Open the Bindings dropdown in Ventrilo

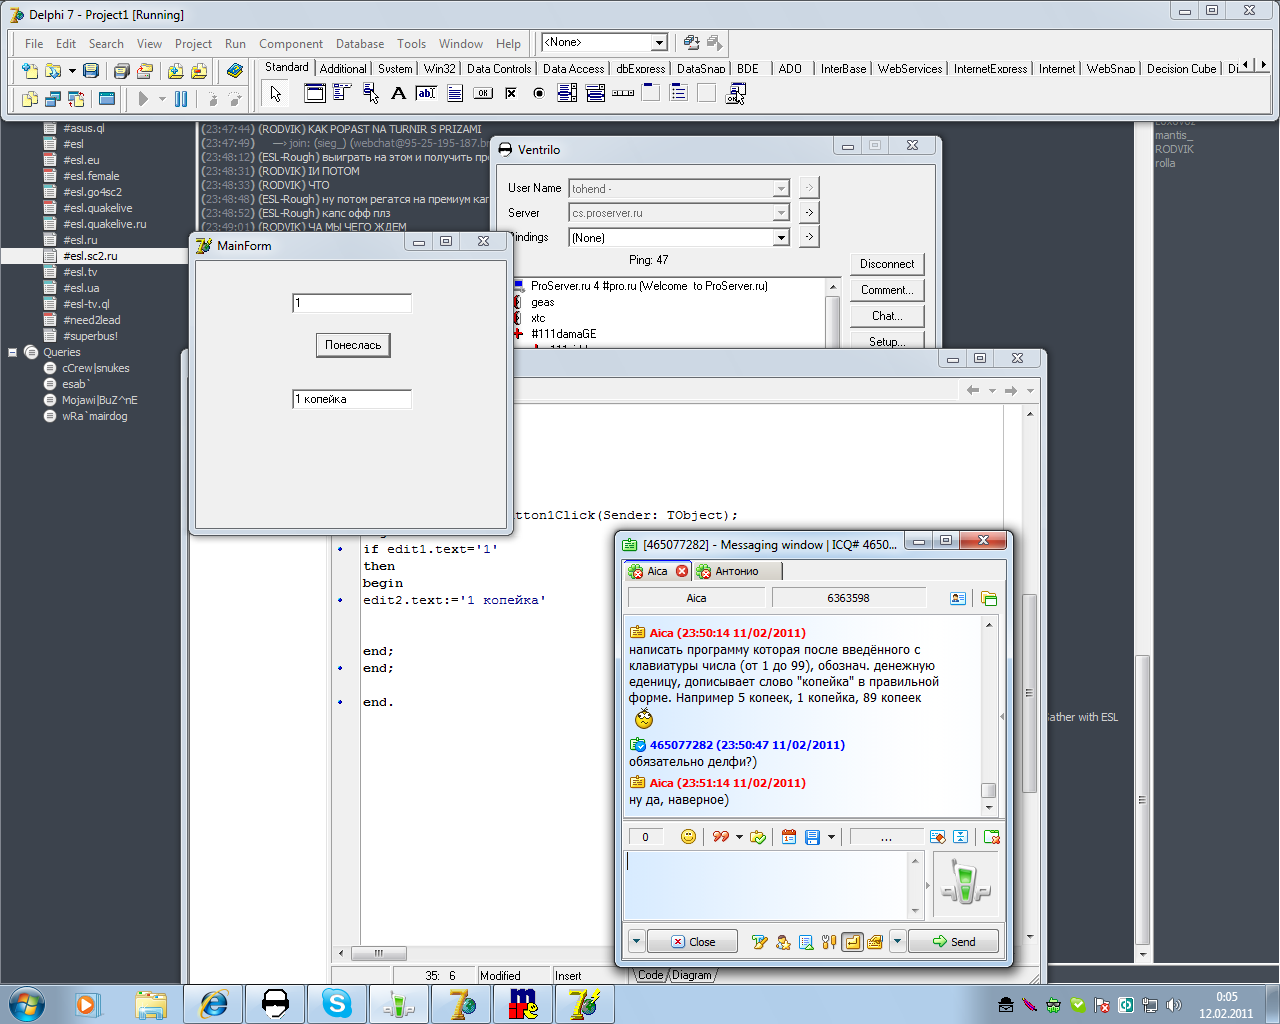pyautogui.click(x=781, y=238)
